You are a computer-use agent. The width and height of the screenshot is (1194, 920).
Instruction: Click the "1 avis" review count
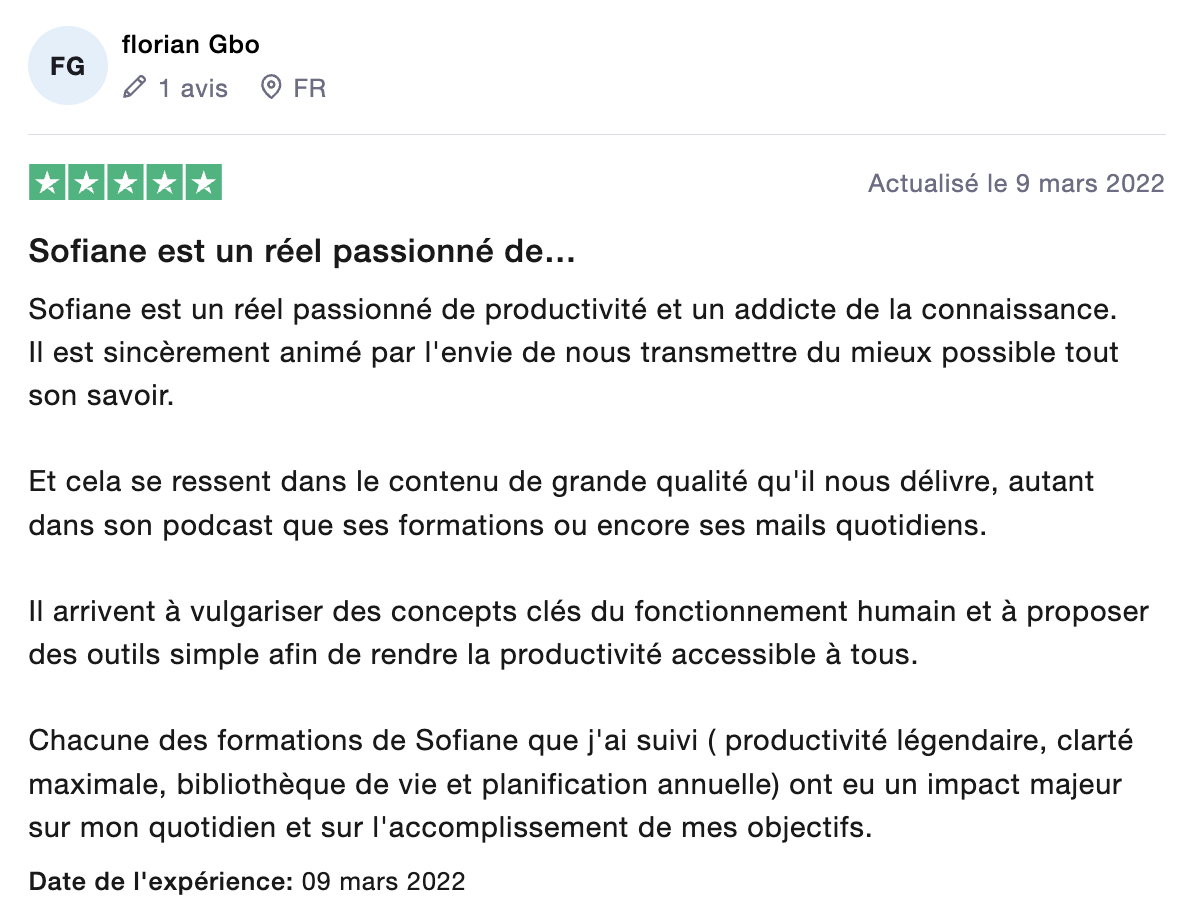pyautogui.click(x=193, y=88)
